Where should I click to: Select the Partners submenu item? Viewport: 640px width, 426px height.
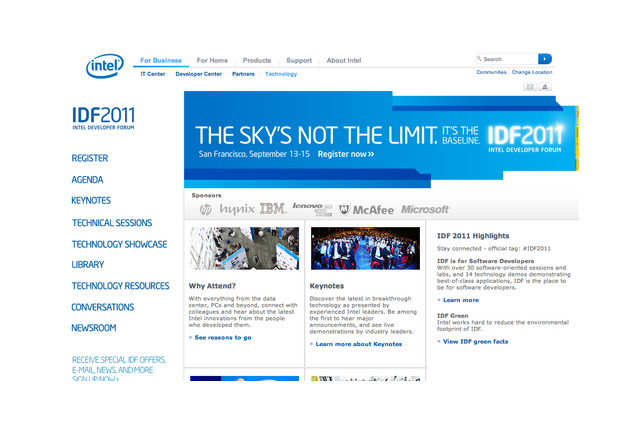(243, 74)
